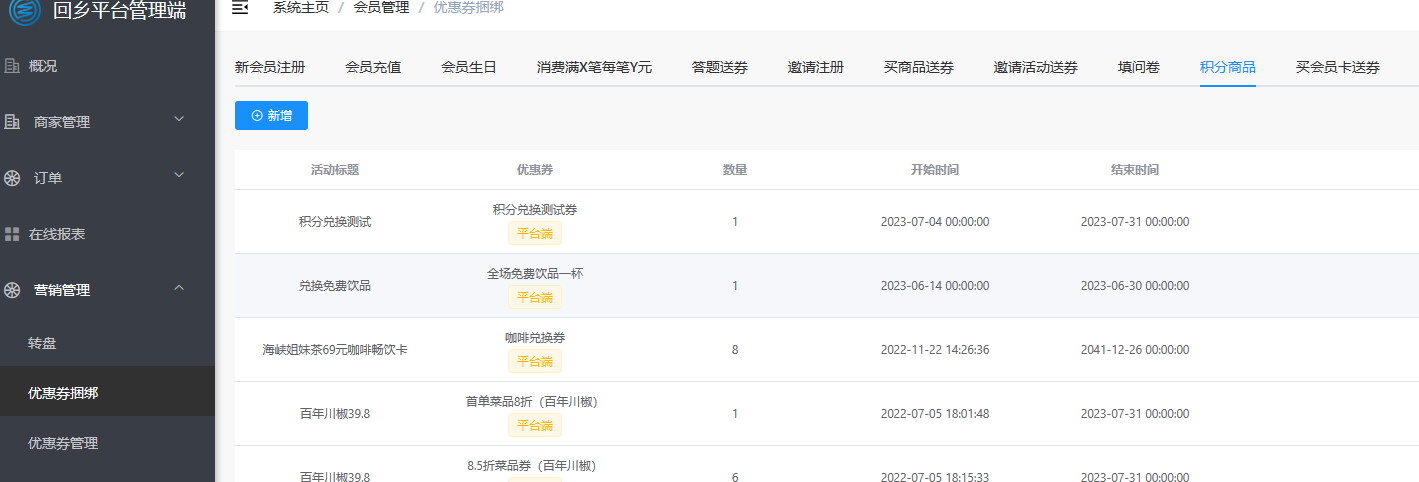Open 转盘 in the sidebar menu
The width and height of the screenshot is (1419, 482).
pos(42,343)
